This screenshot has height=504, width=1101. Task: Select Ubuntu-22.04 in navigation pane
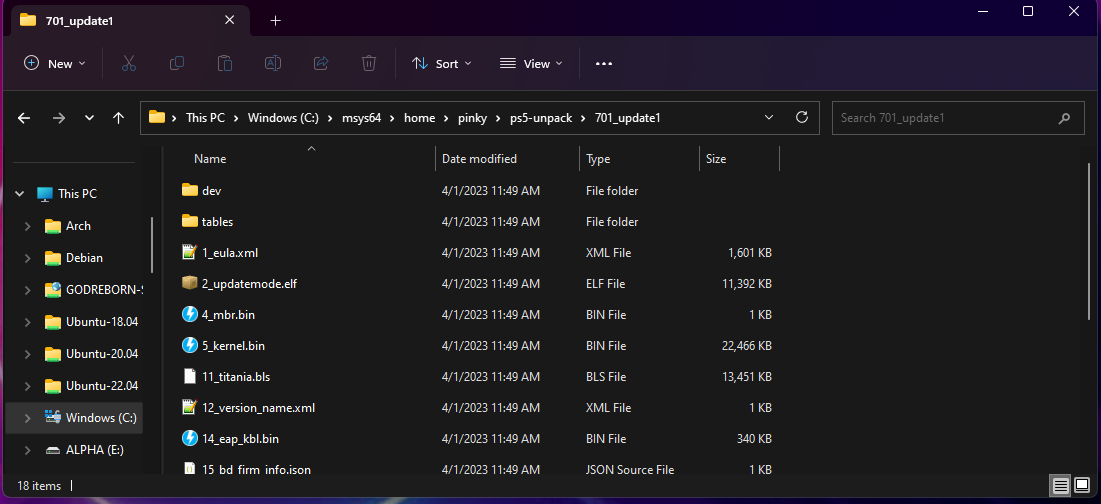(102, 386)
